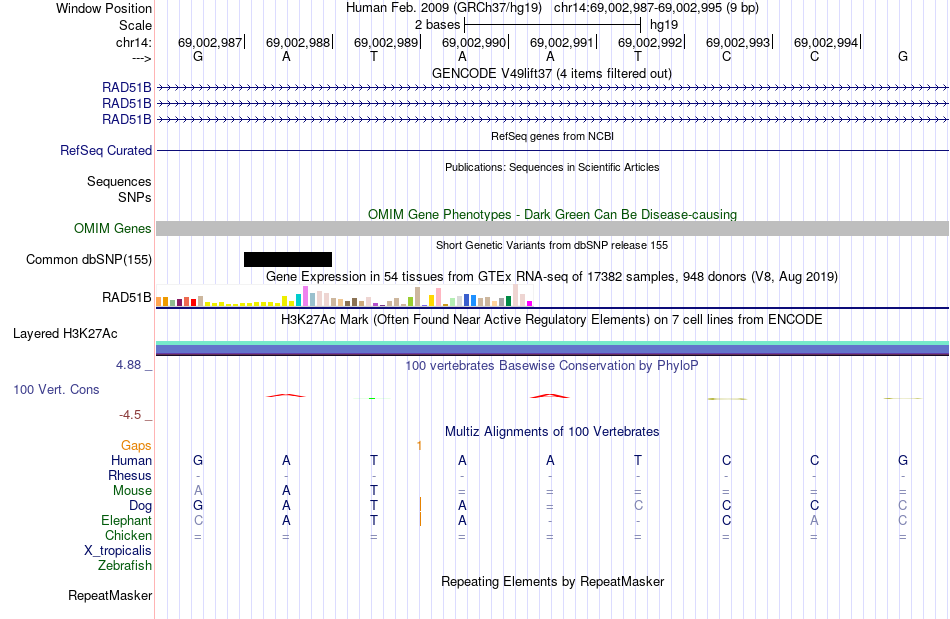
Task: Click the Human Feb. 2009 (GRCh37/hg19) assembly text
Action: coord(445,8)
